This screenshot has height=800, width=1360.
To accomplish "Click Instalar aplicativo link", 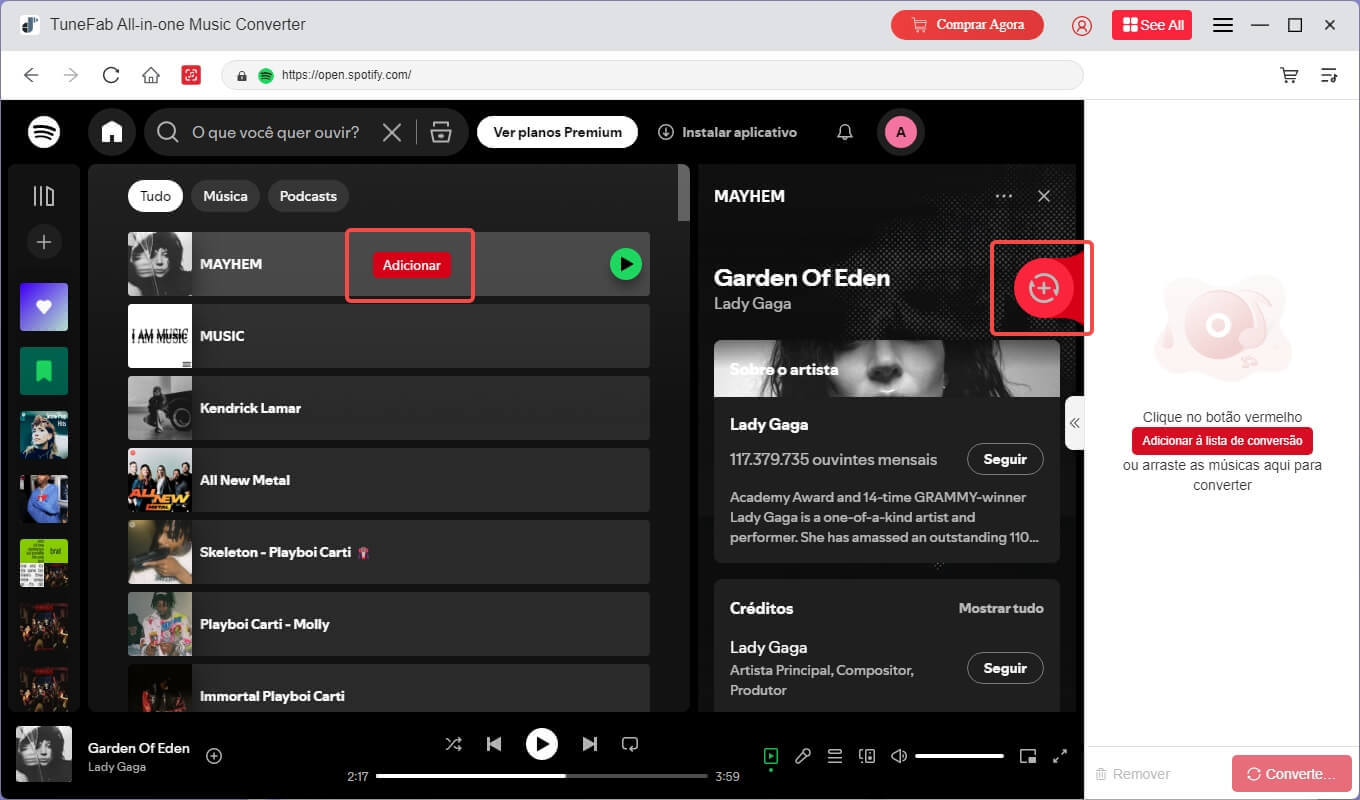I will (x=727, y=132).
